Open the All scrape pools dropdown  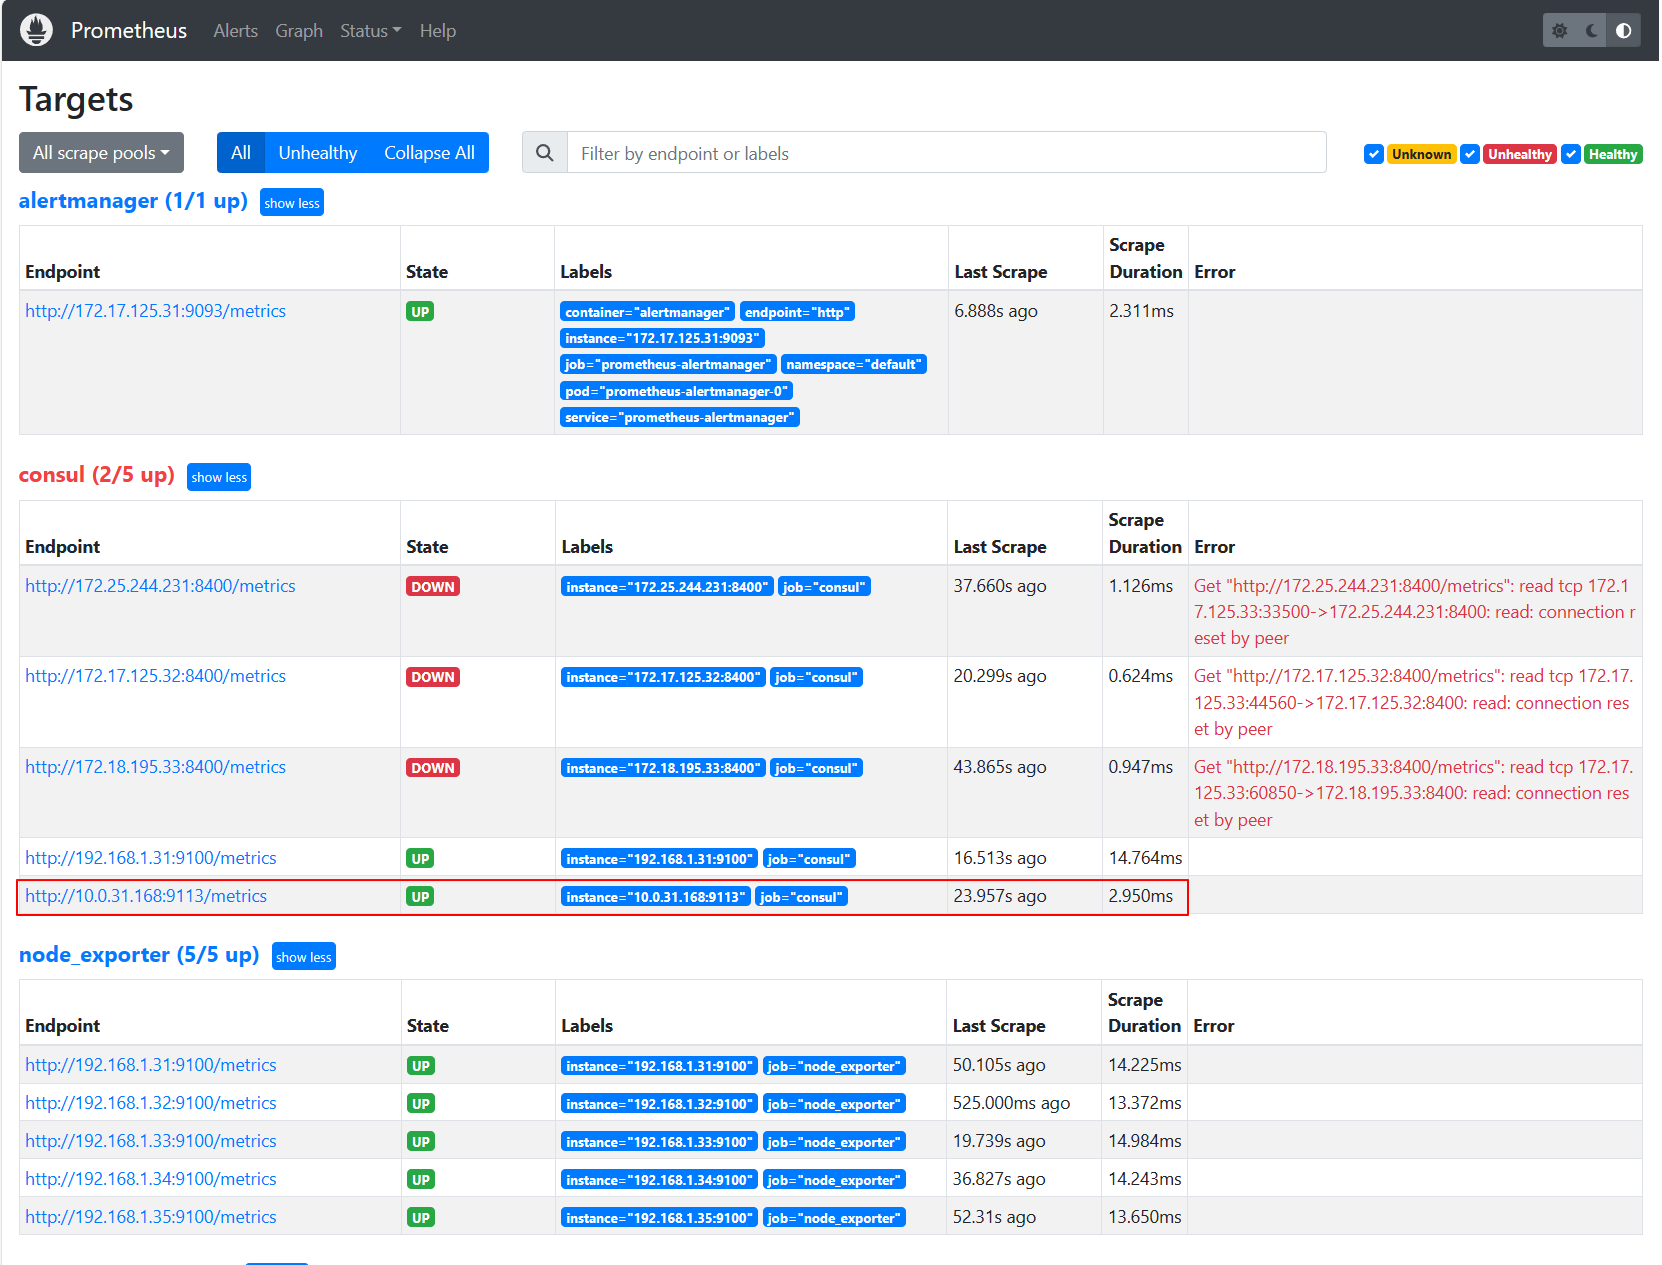[x=101, y=153]
